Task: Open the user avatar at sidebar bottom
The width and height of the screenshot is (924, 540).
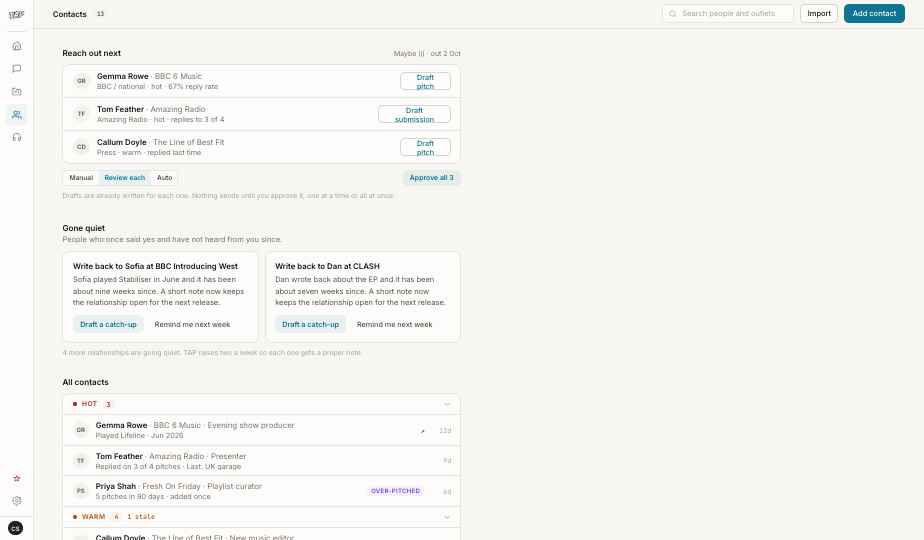Action: pyautogui.click(x=16, y=528)
